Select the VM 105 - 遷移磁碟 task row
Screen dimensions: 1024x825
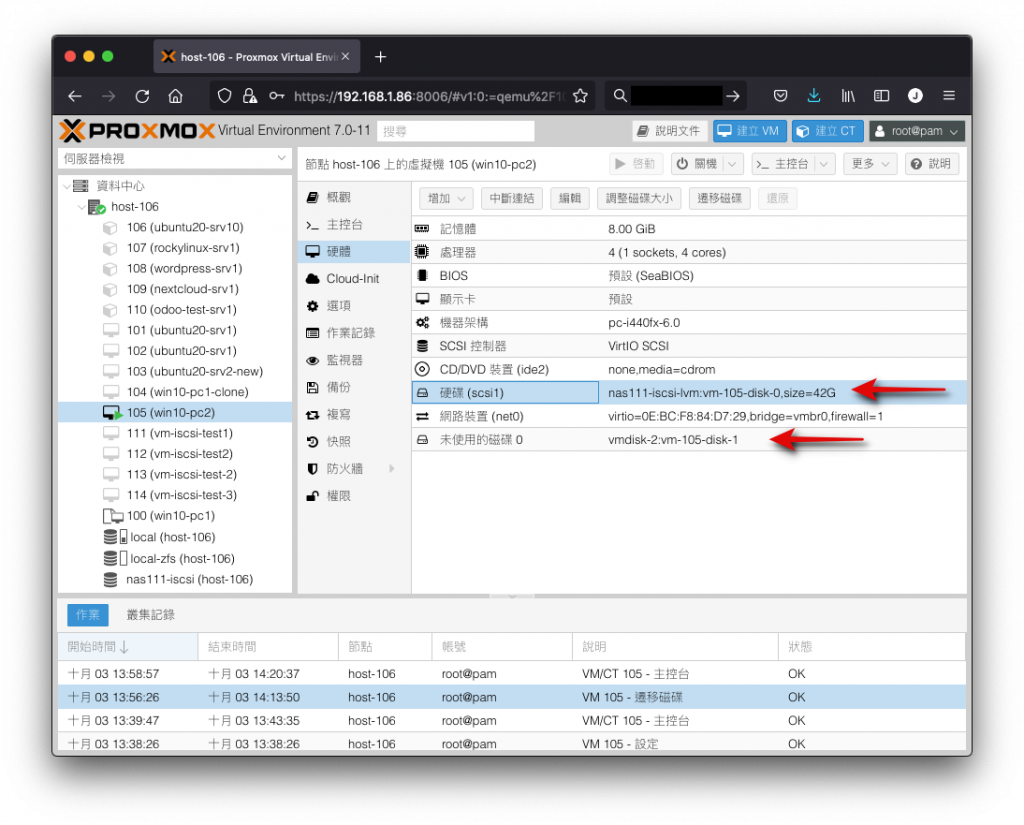coord(511,698)
